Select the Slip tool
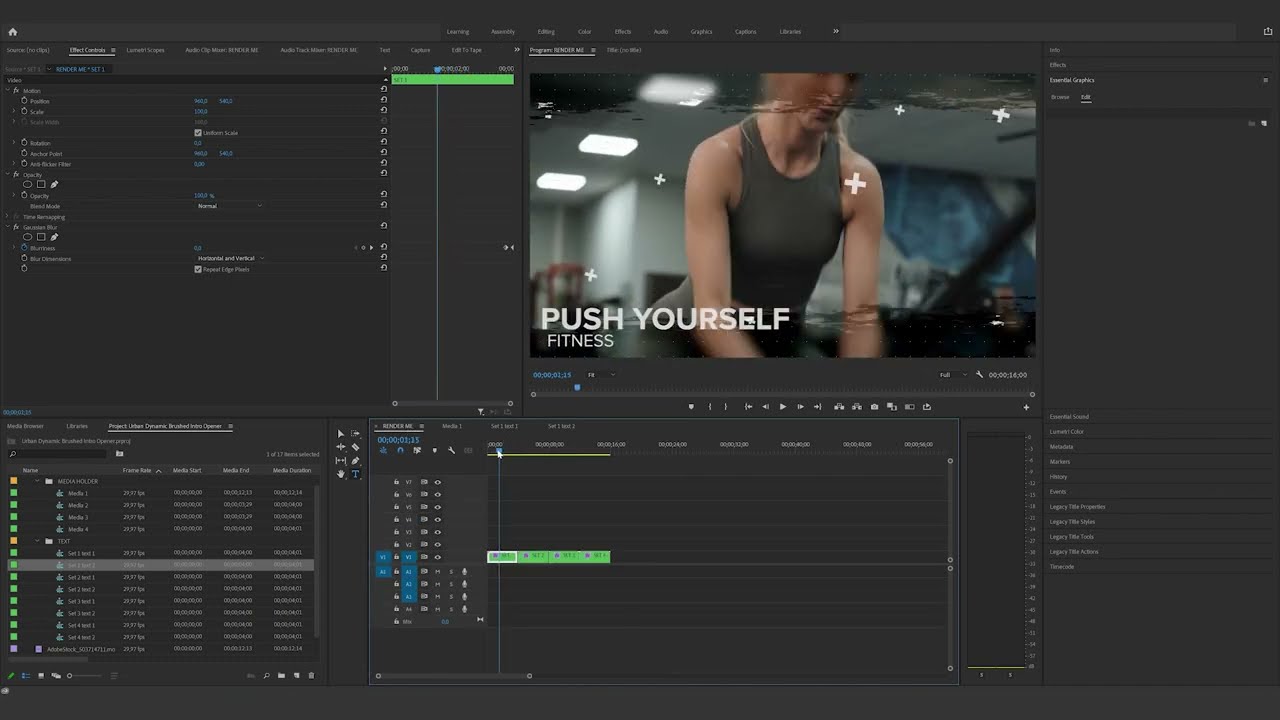The height and width of the screenshot is (720, 1280). (x=341, y=461)
